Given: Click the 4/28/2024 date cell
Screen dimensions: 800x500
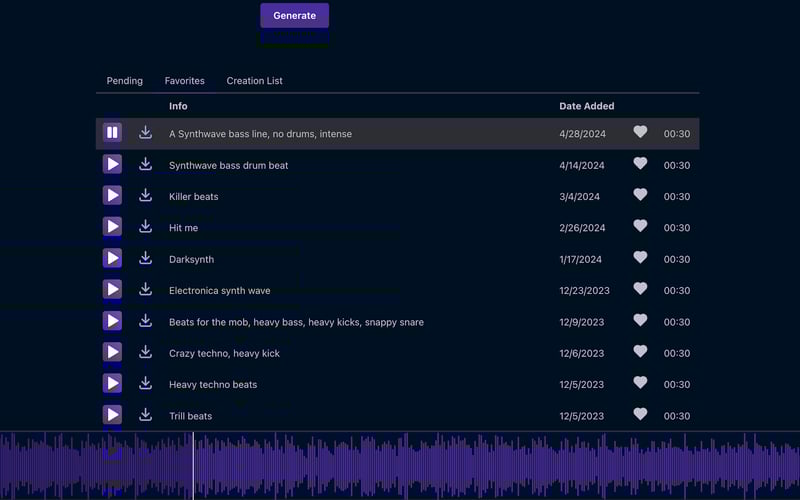Looking at the screenshot, I should click(x=582, y=134).
